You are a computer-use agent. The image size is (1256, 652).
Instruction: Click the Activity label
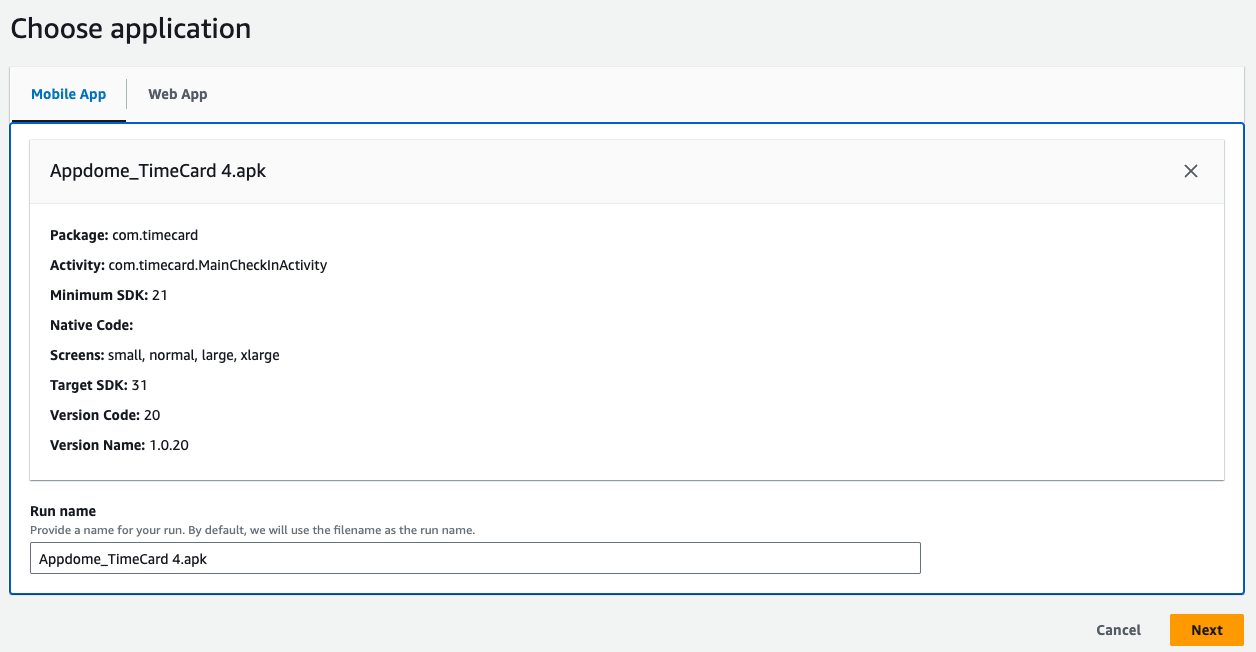click(77, 265)
